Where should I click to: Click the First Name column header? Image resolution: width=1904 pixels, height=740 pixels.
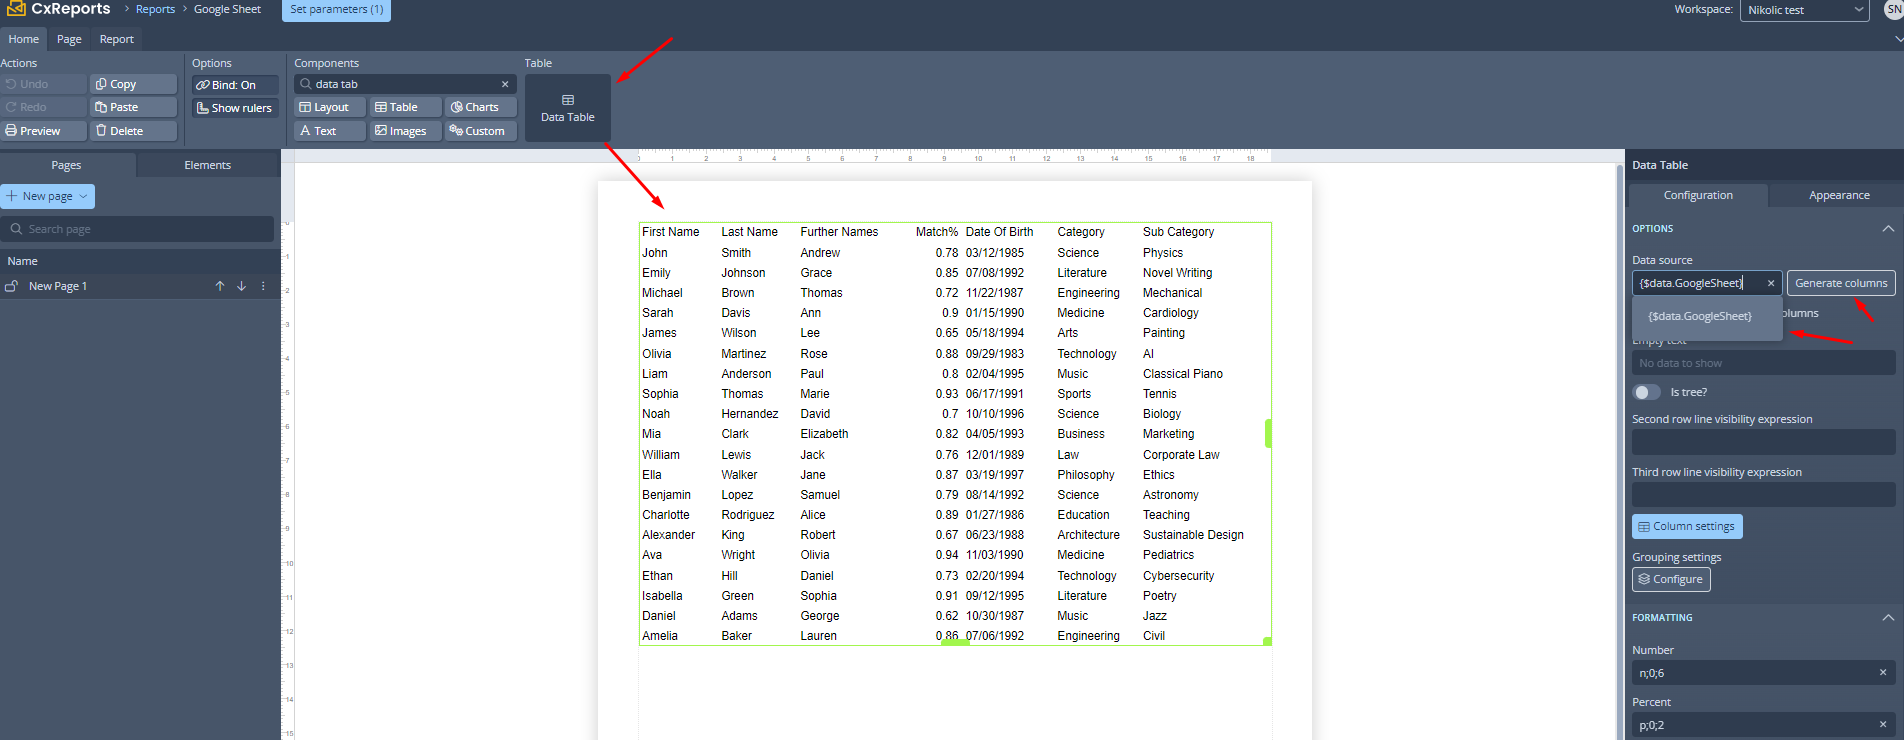[671, 232]
